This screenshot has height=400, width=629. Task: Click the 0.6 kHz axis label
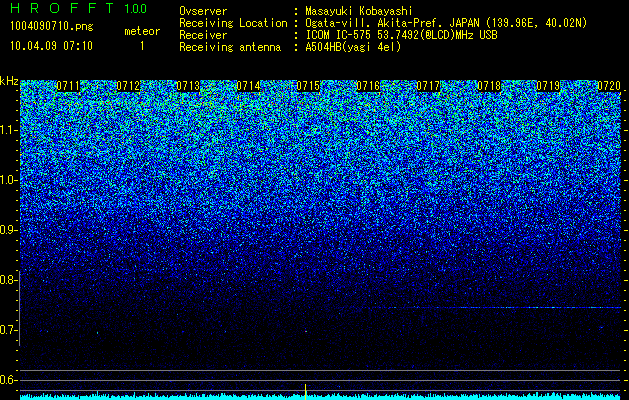(x=8, y=380)
